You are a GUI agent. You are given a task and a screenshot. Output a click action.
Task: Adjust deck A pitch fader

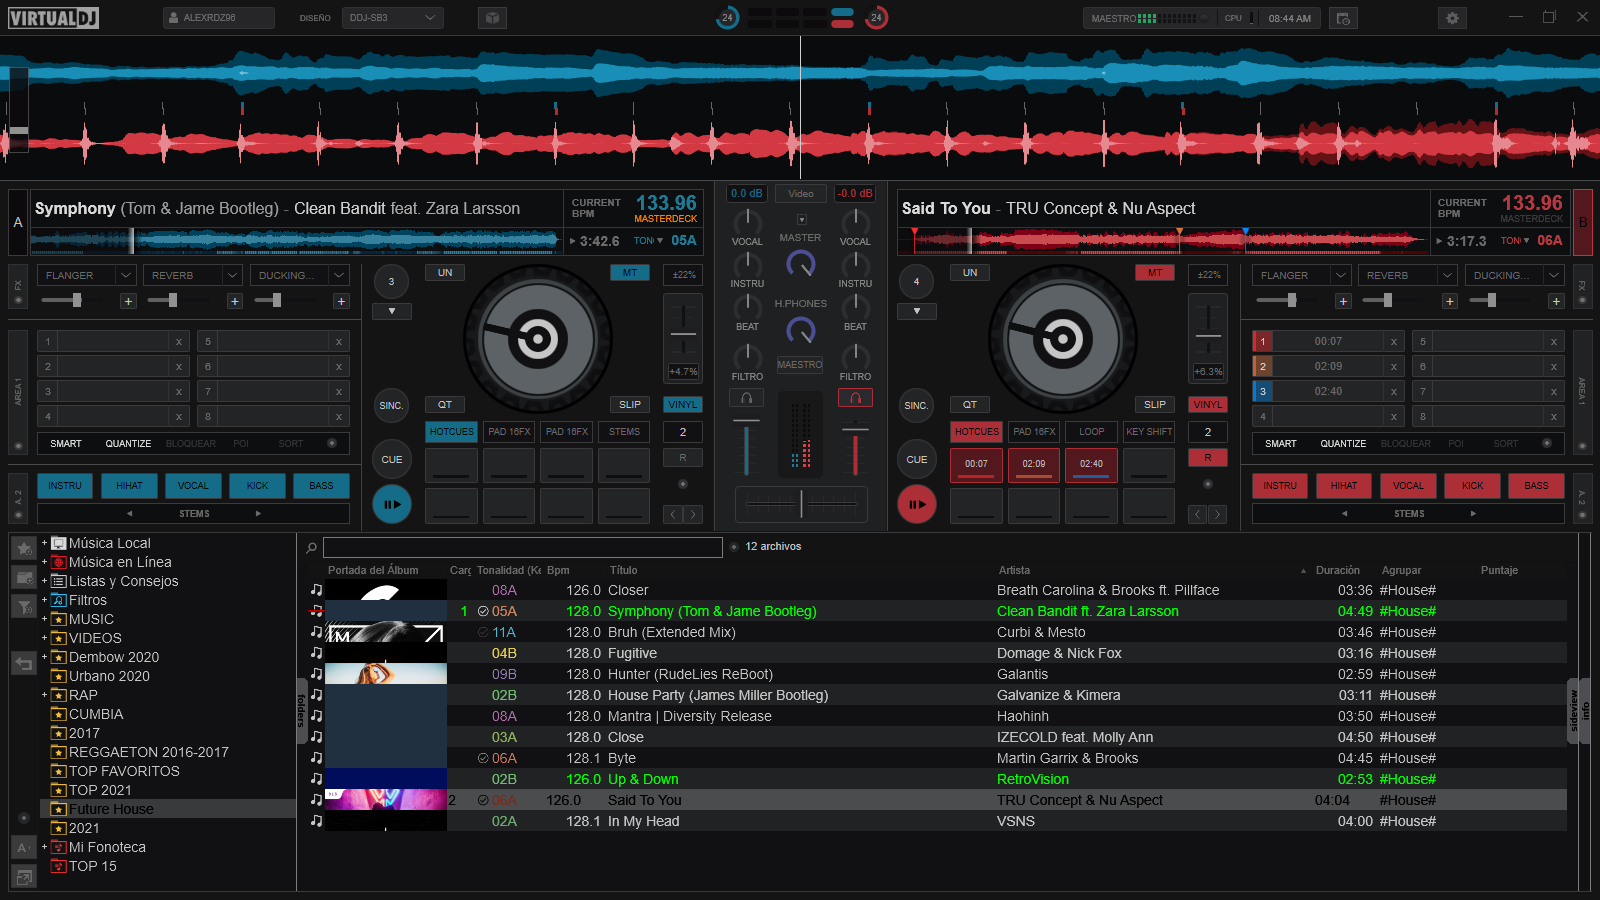(x=684, y=334)
